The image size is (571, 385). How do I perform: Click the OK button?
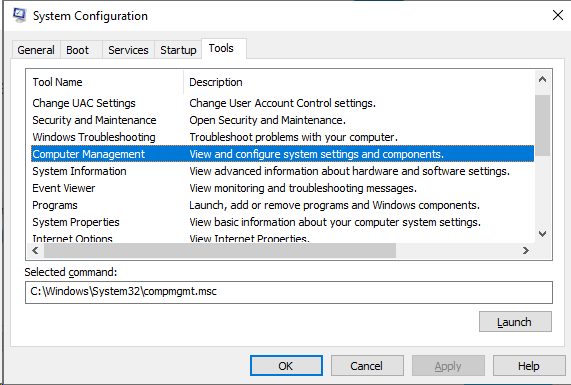click(286, 366)
